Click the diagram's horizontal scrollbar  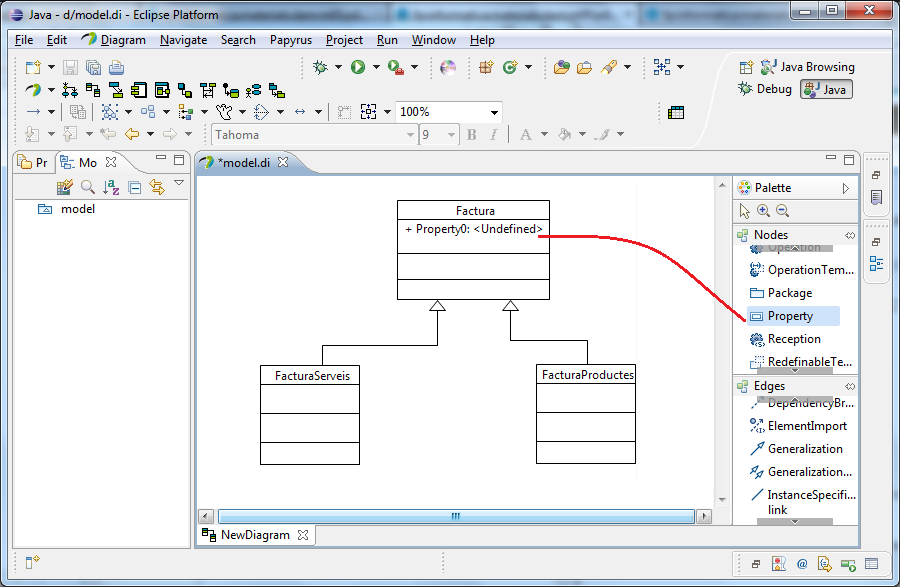pyautogui.click(x=455, y=517)
